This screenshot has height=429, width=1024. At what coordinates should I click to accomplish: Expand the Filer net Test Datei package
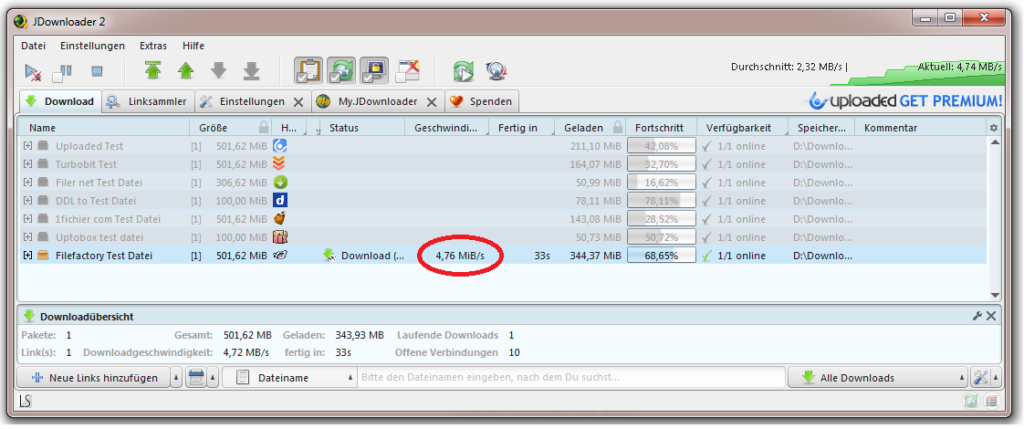coord(27,182)
